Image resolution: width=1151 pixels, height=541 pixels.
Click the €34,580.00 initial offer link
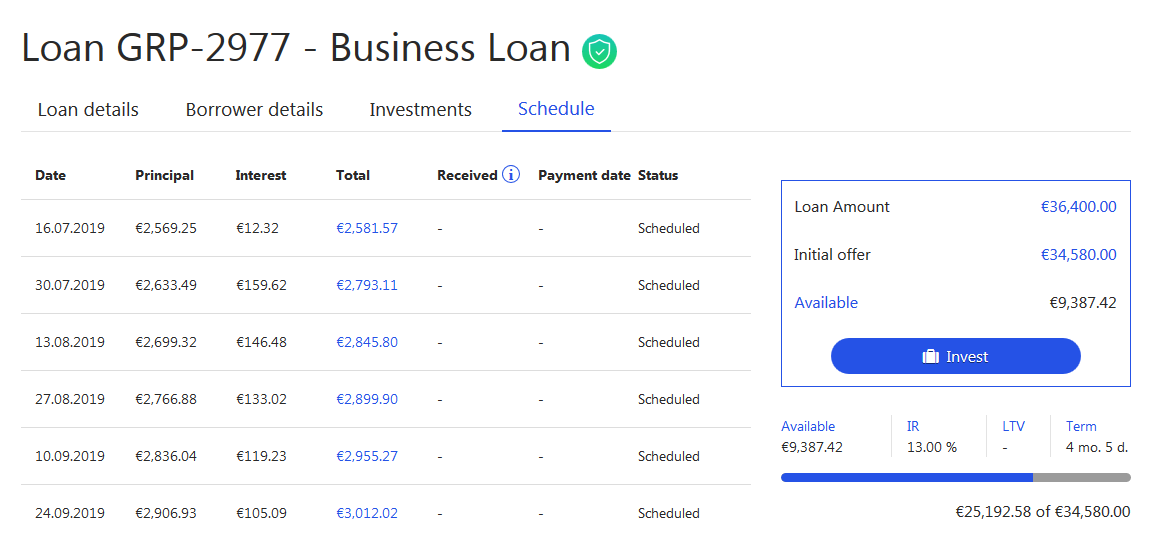1078,255
